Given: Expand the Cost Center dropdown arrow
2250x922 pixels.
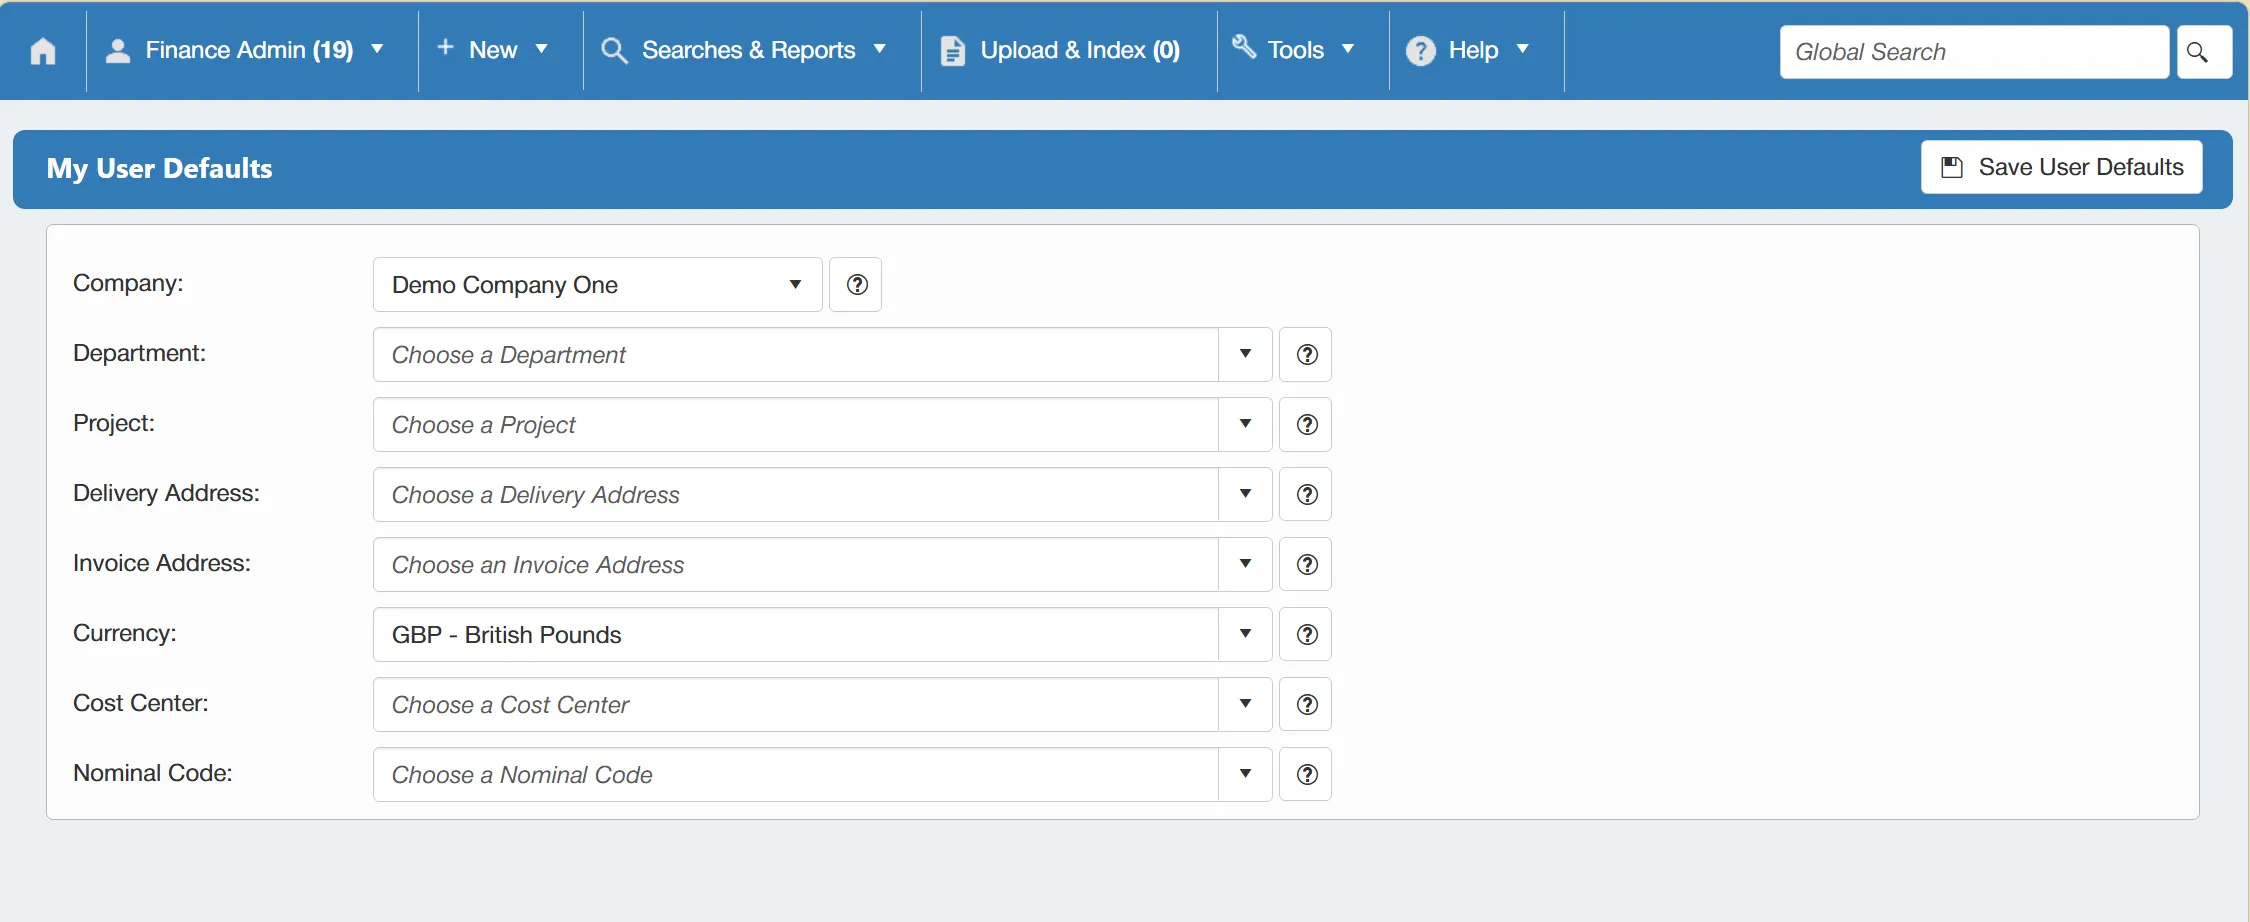Looking at the screenshot, I should click(x=1245, y=705).
